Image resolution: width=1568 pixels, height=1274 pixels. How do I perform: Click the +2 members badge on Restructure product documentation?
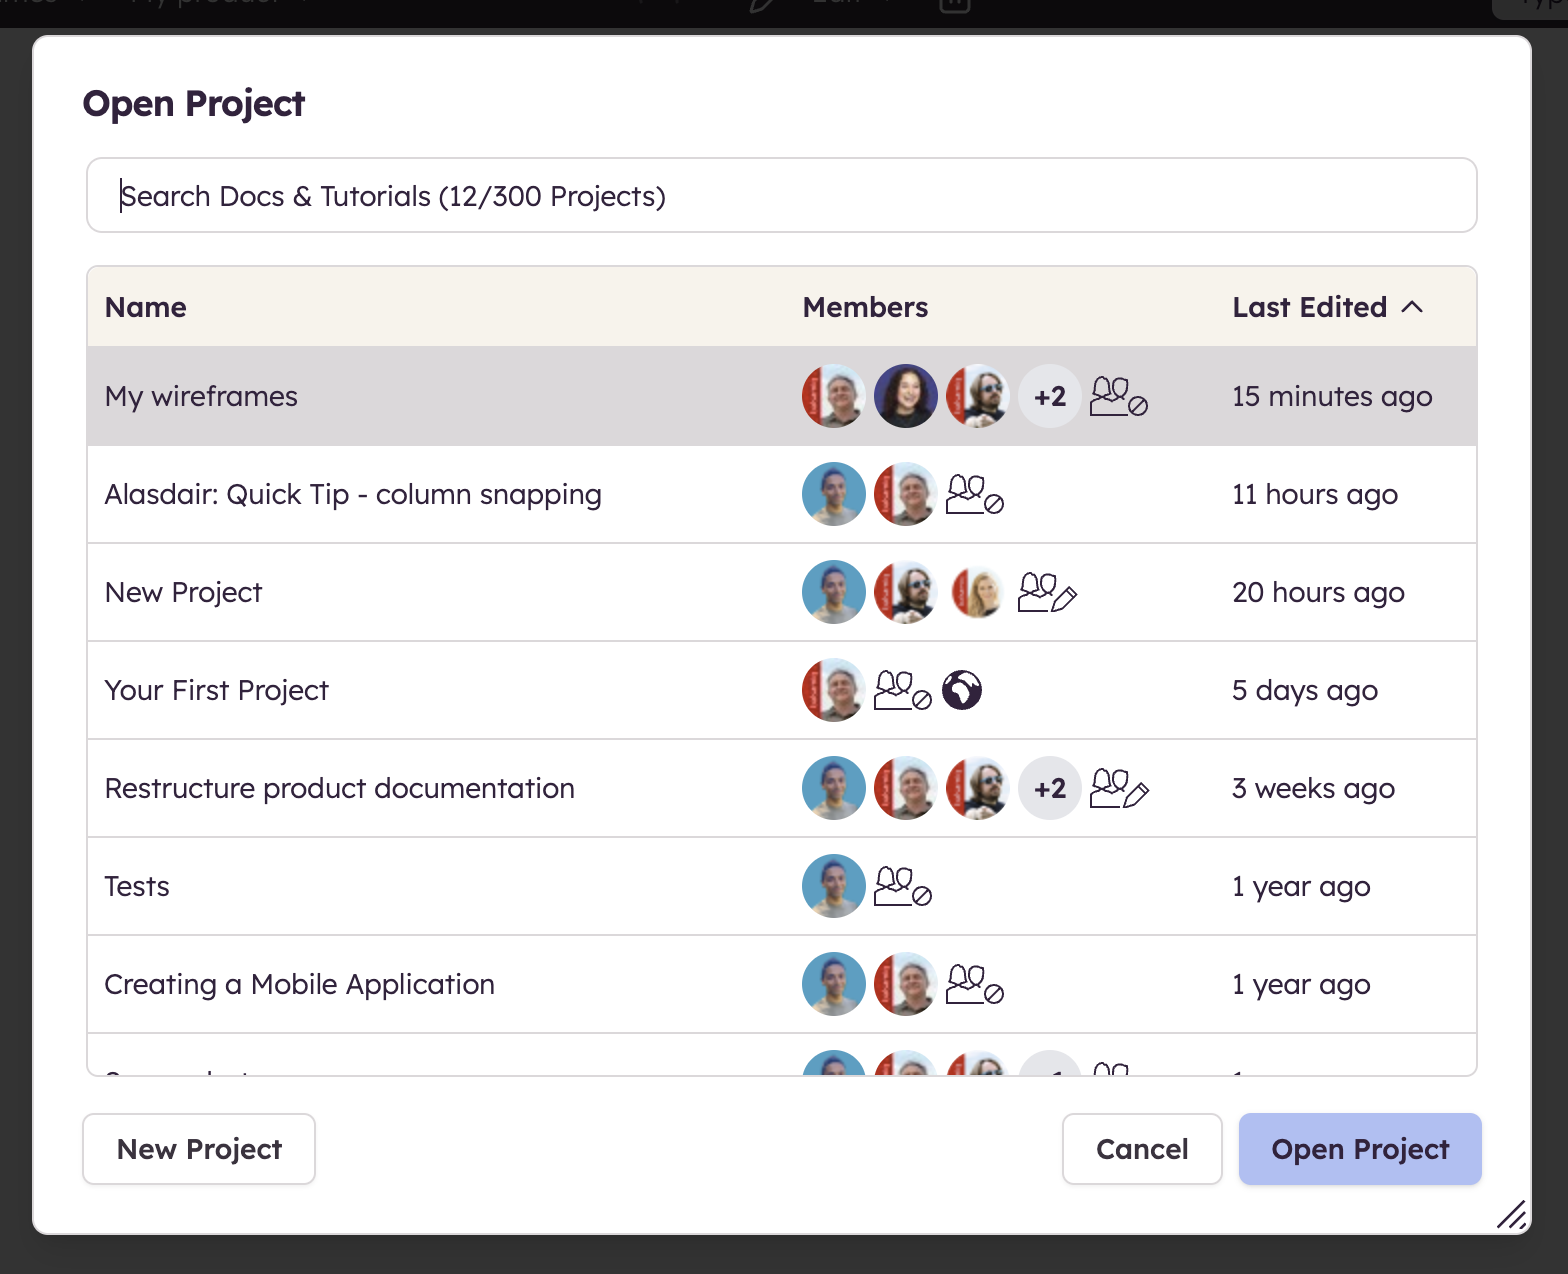click(1050, 788)
